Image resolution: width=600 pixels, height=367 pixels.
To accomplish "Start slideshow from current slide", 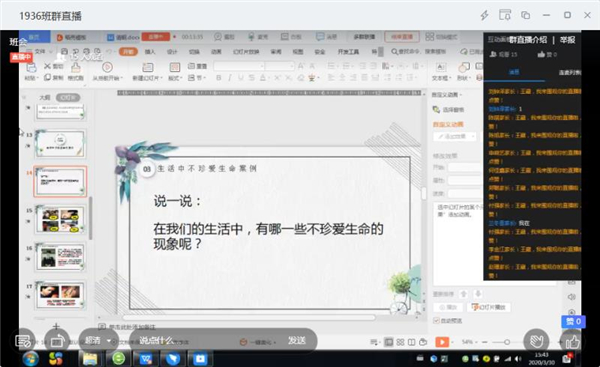I will tap(108, 67).
